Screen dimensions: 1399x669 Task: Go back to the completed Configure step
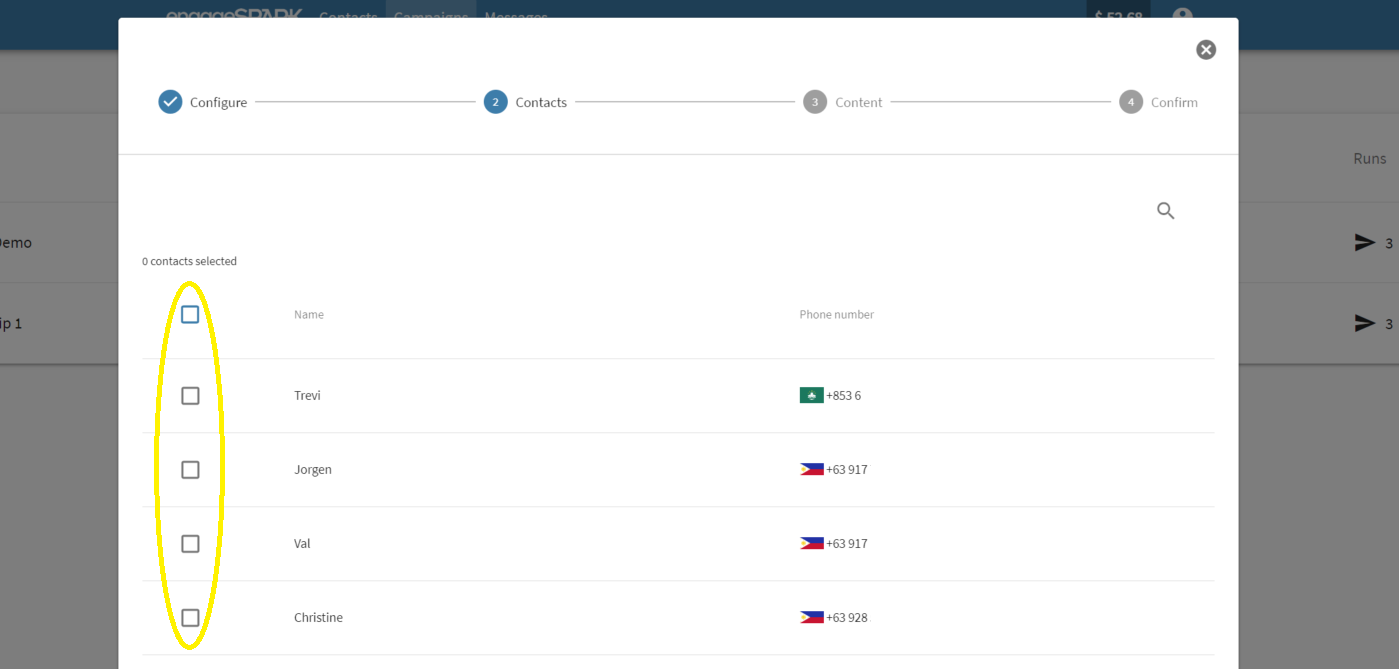[171, 102]
